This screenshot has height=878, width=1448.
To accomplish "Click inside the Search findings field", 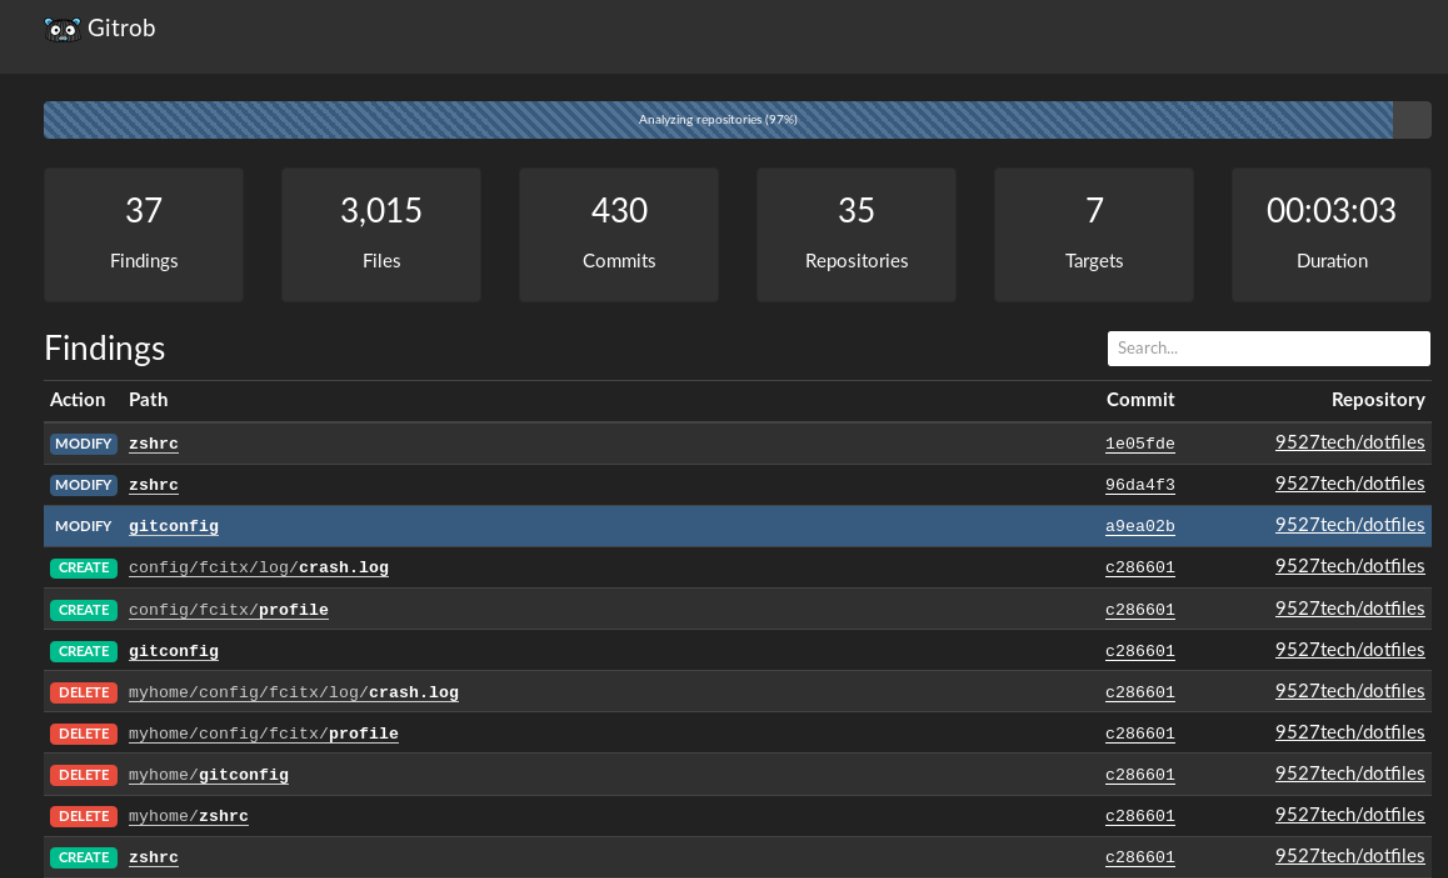I will (x=1268, y=348).
